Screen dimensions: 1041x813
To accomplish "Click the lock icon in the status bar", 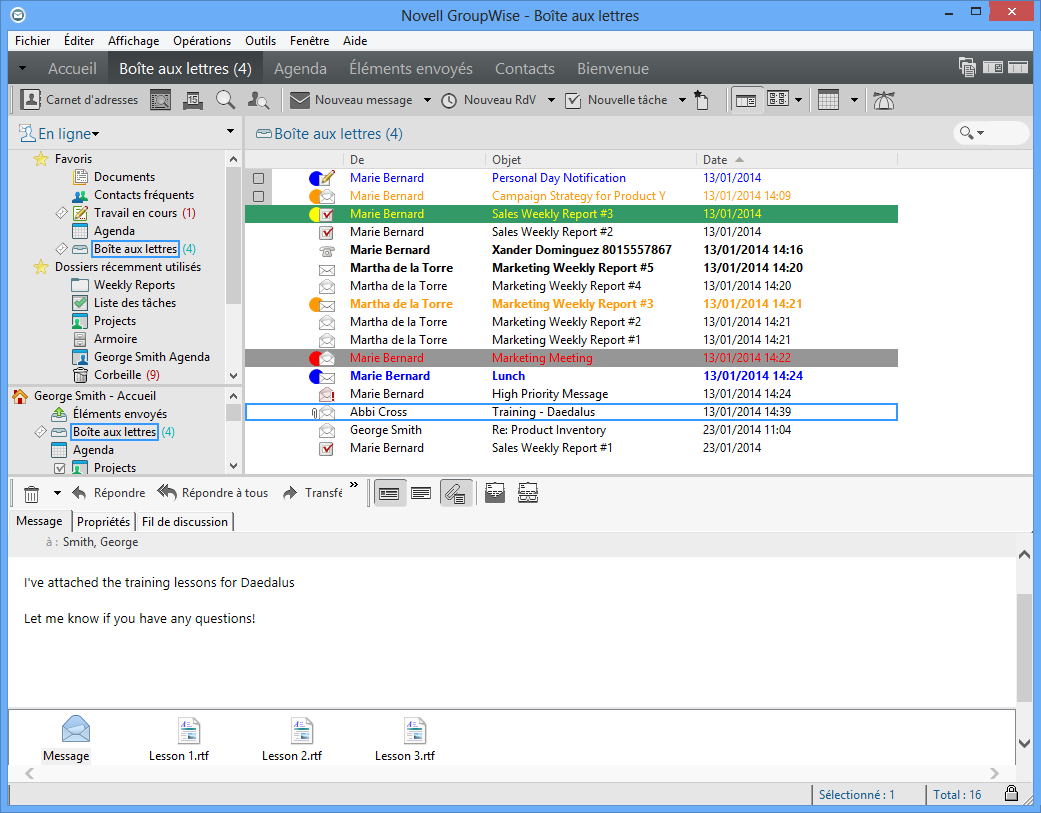I will coord(1011,794).
